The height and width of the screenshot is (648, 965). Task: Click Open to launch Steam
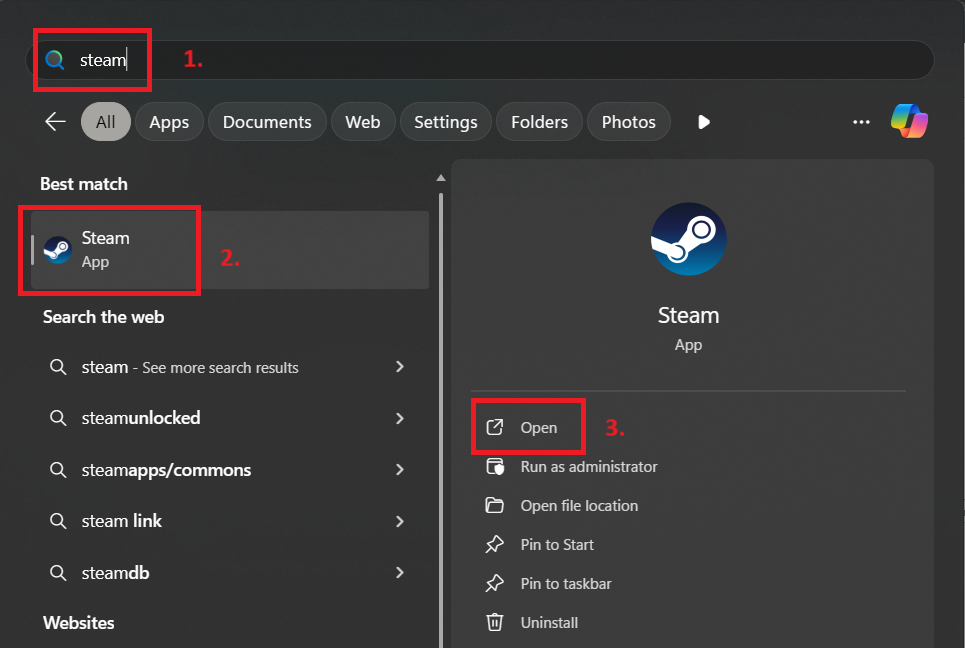coord(527,426)
